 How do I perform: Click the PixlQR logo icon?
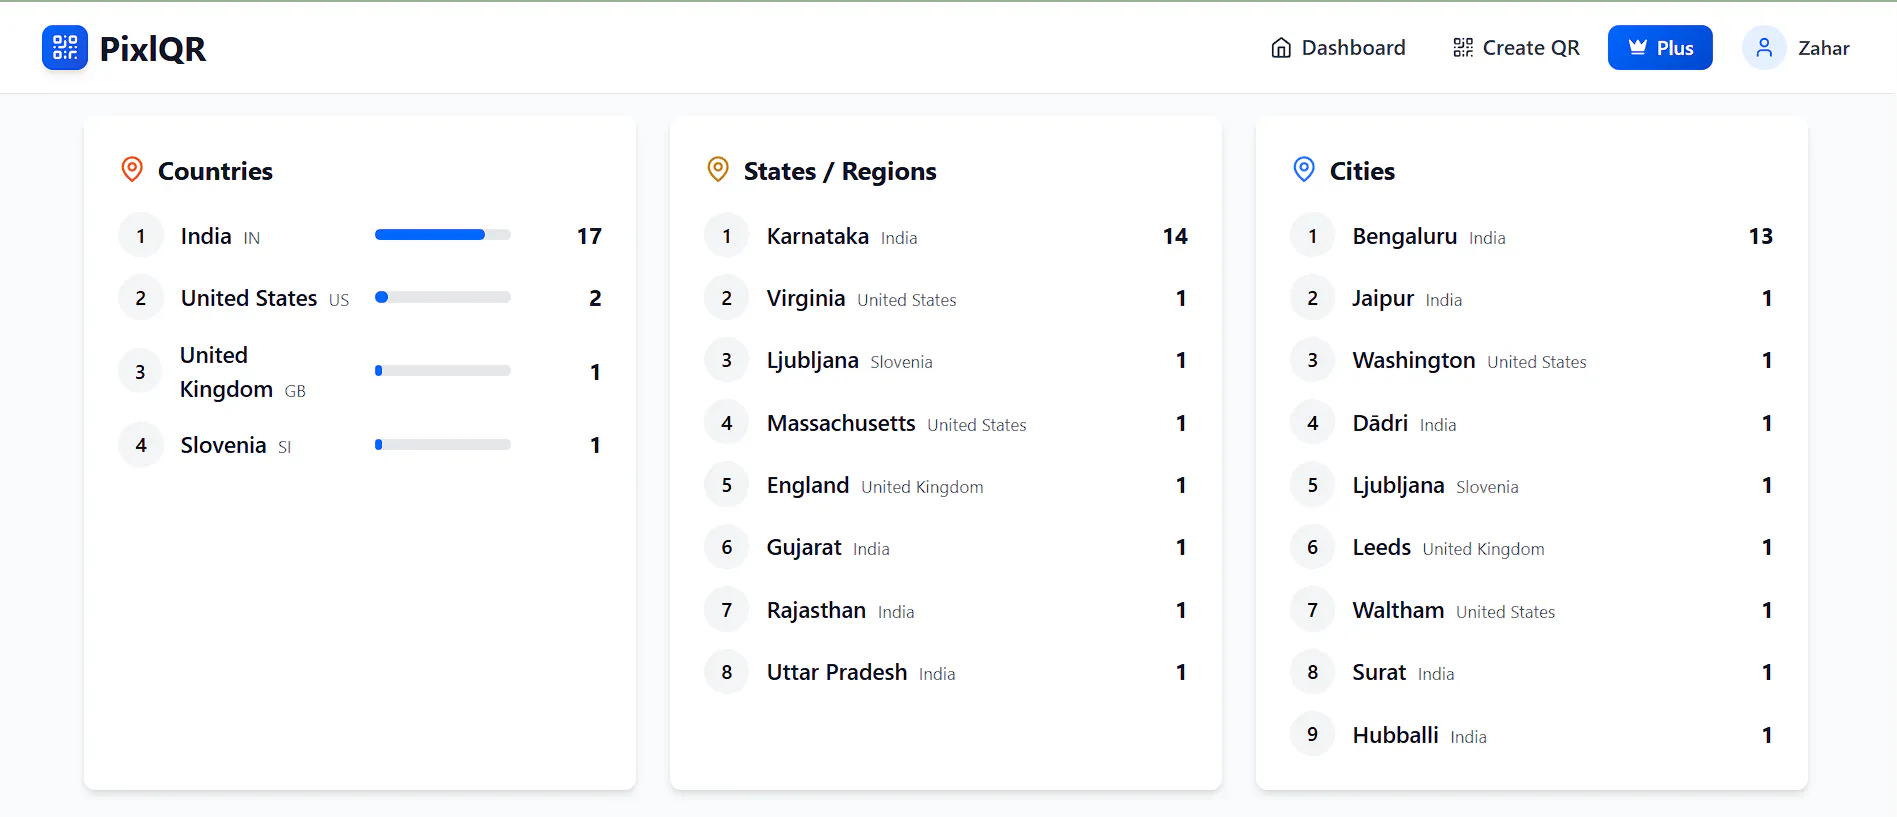click(65, 48)
